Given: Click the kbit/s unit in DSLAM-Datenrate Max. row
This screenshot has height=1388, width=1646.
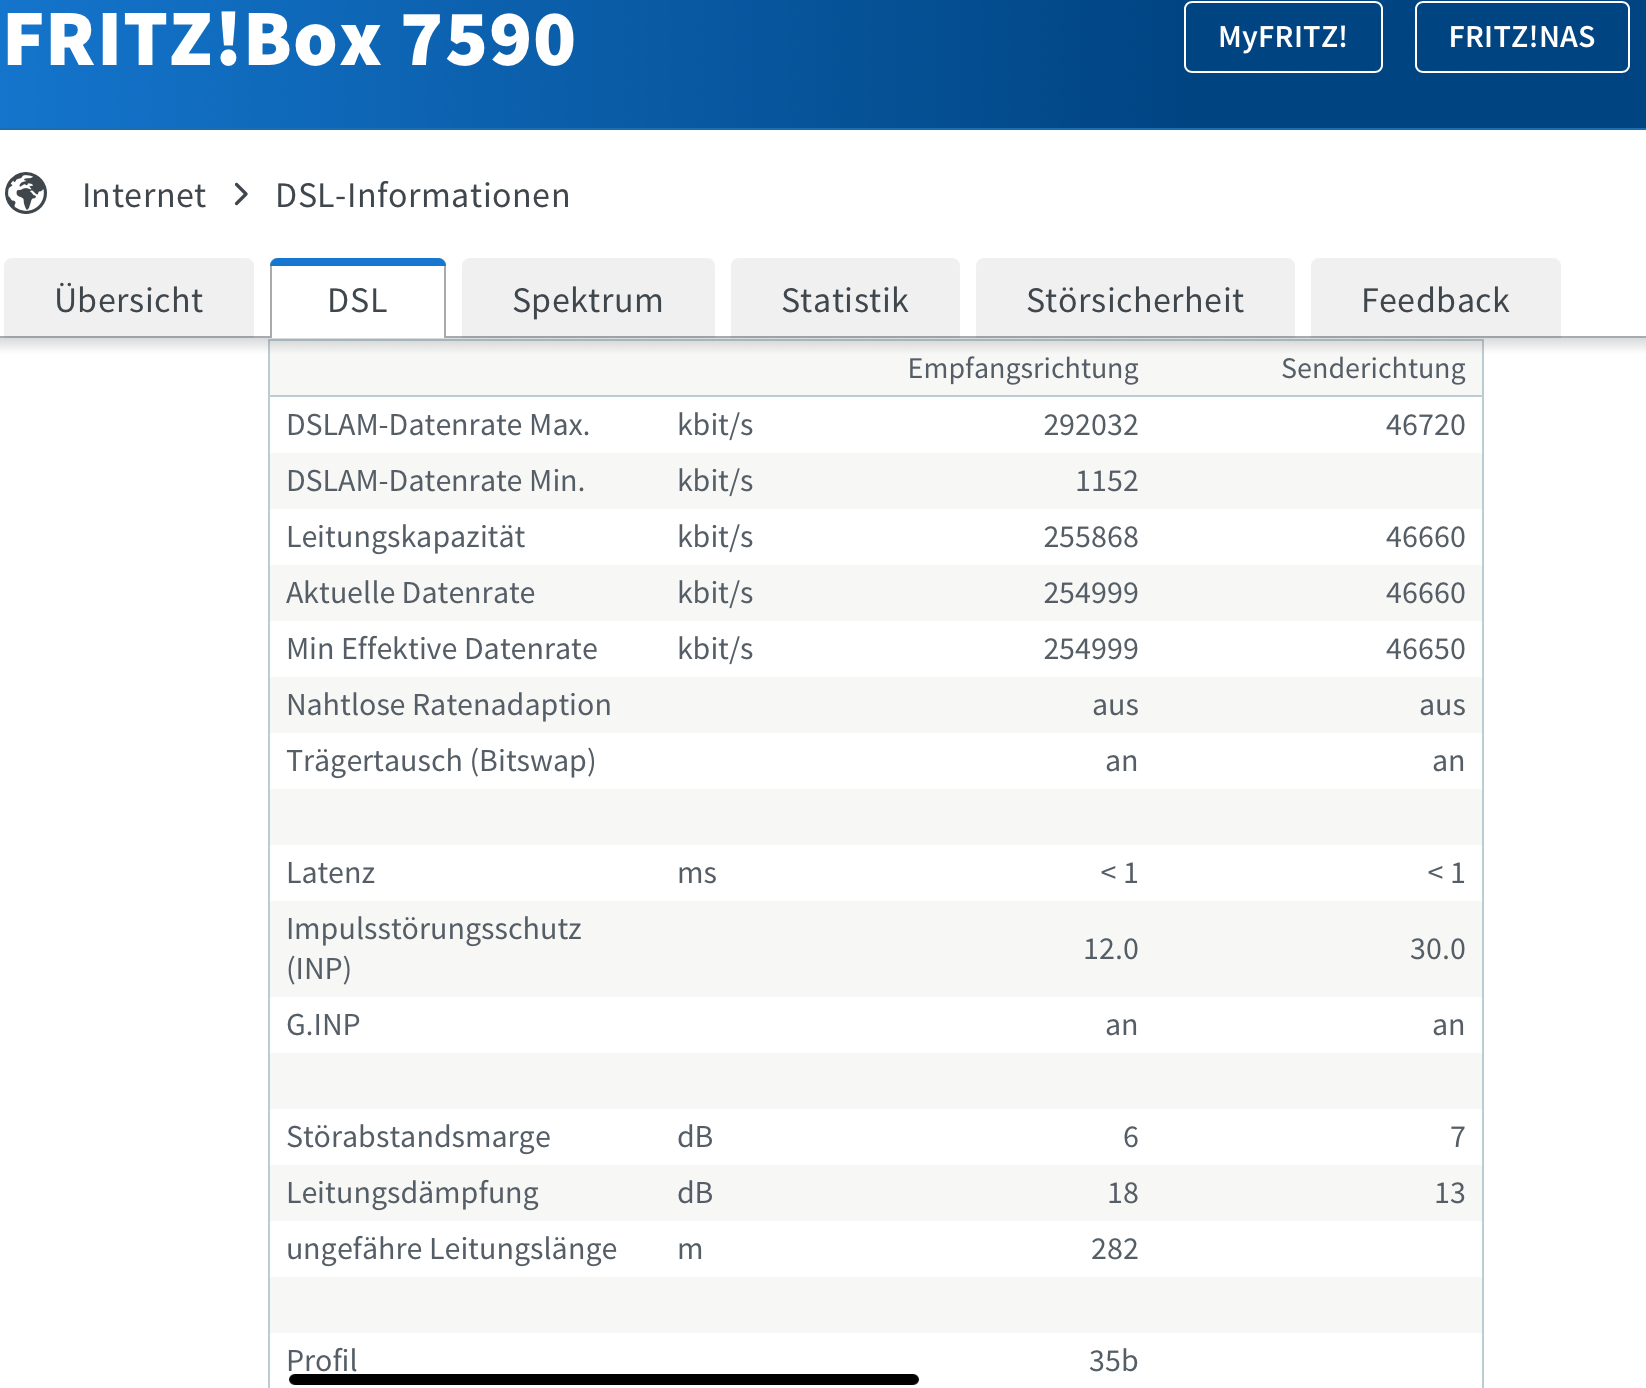Looking at the screenshot, I should [715, 425].
